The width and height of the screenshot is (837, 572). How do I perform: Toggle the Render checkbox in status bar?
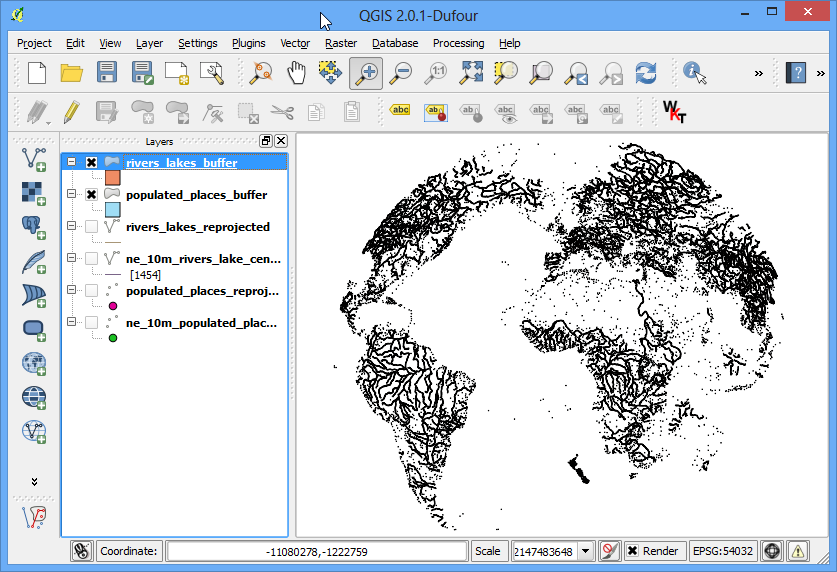(x=633, y=551)
